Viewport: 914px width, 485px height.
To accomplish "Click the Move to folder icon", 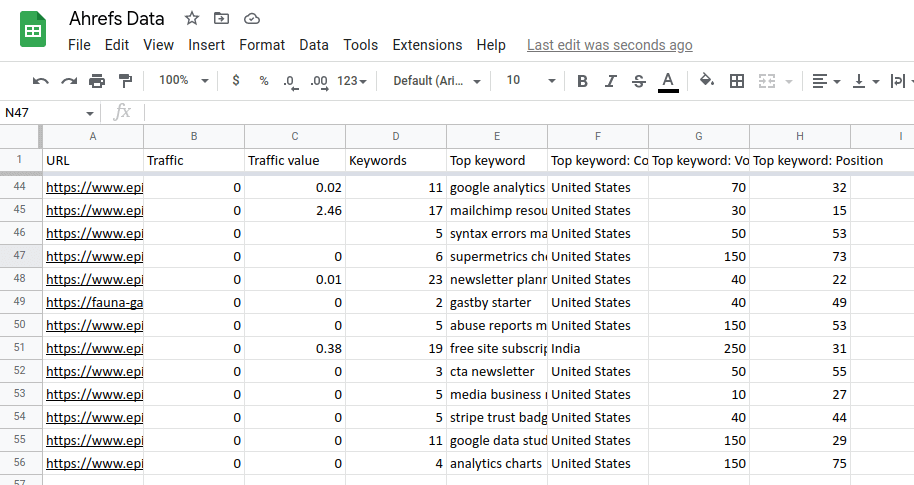I will [x=222, y=19].
